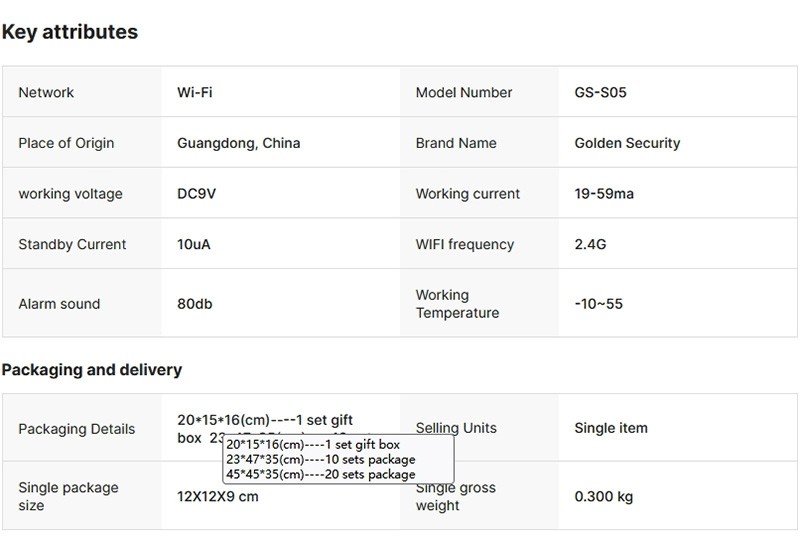Click the Key attributes heading

tap(70, 32)
